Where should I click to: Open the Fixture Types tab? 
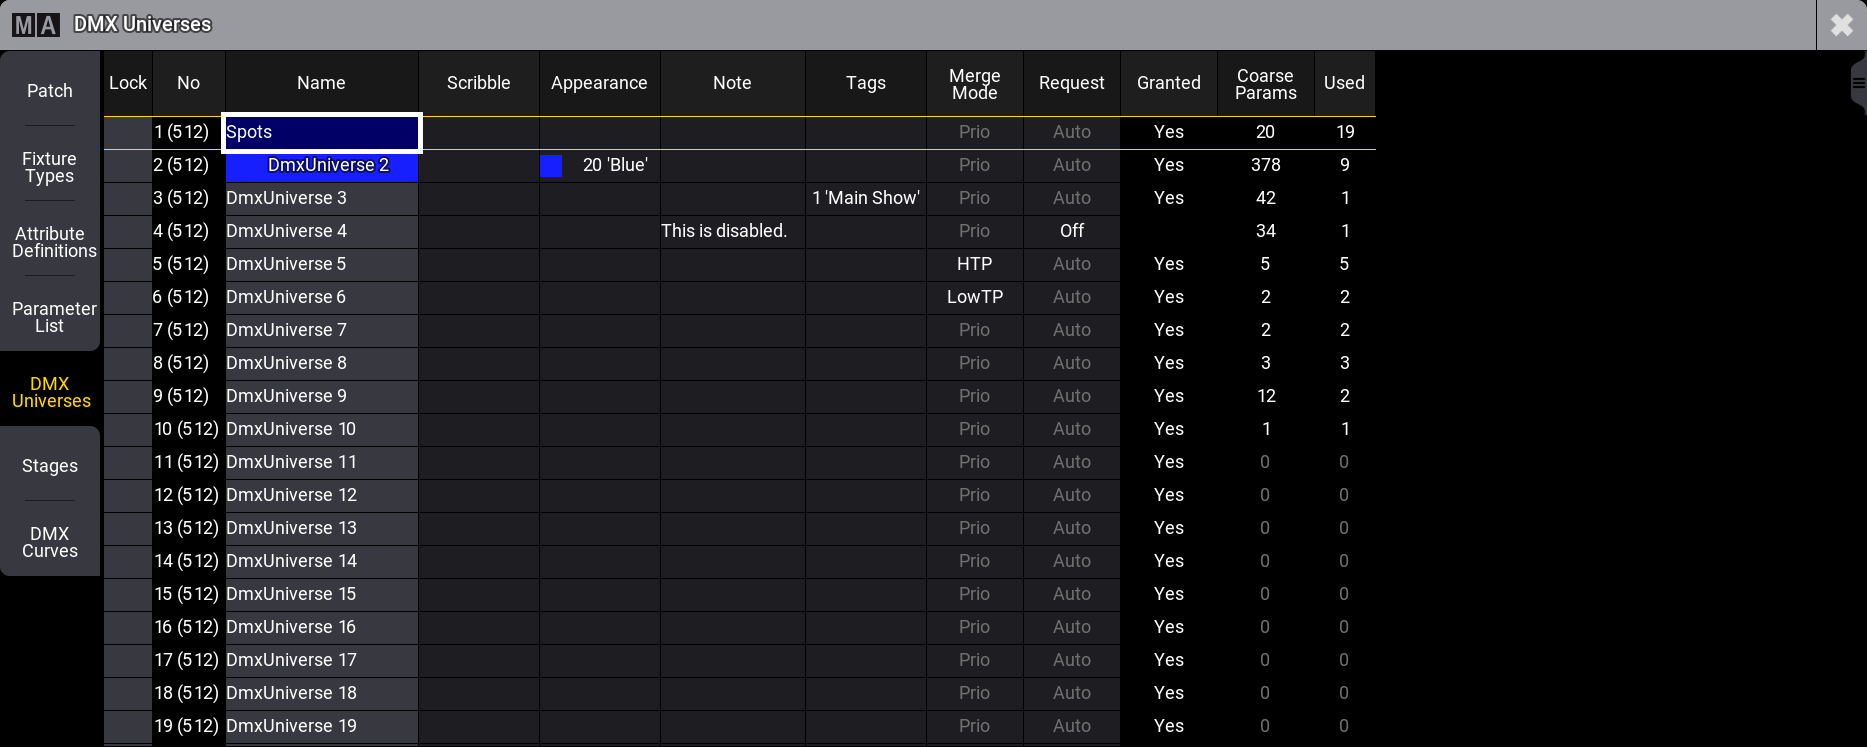pyautogui.click(x=49, y=167)
